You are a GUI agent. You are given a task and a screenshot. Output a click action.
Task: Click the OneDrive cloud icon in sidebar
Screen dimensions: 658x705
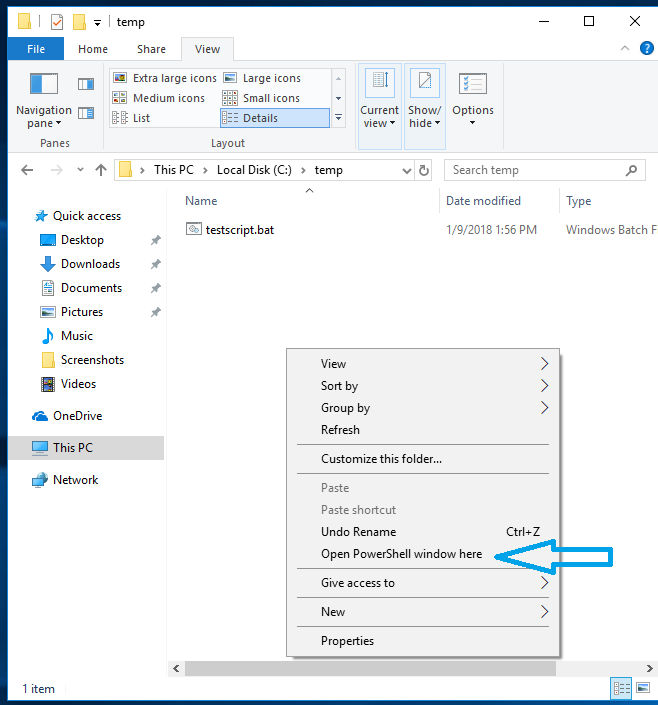pyautogui.click(x=40, y=416)
